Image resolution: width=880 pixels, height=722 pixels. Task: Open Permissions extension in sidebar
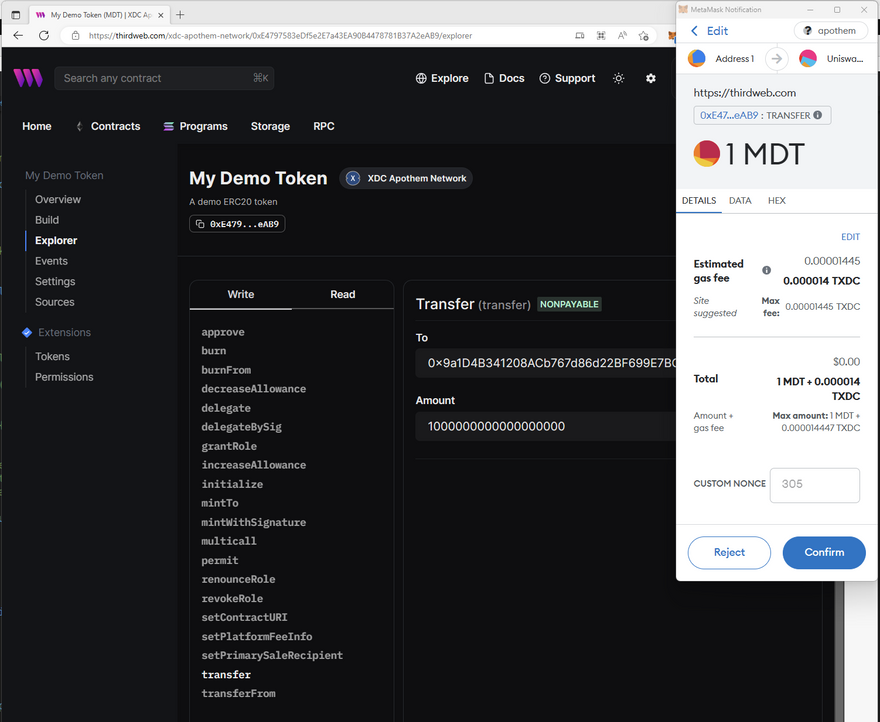64,377
